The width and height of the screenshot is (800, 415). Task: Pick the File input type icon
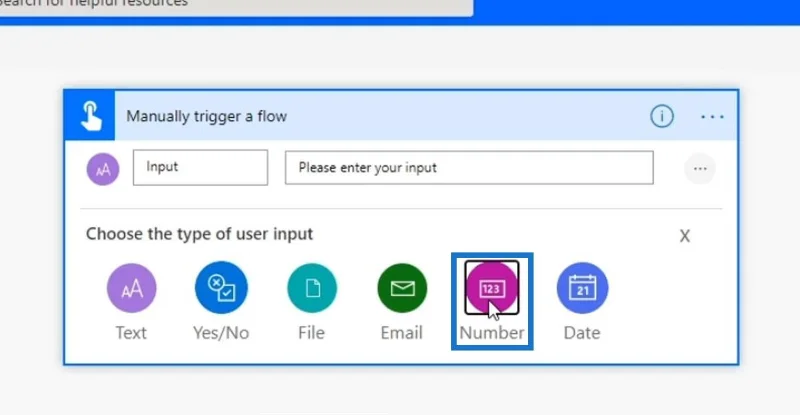click(x=312, y=288)
